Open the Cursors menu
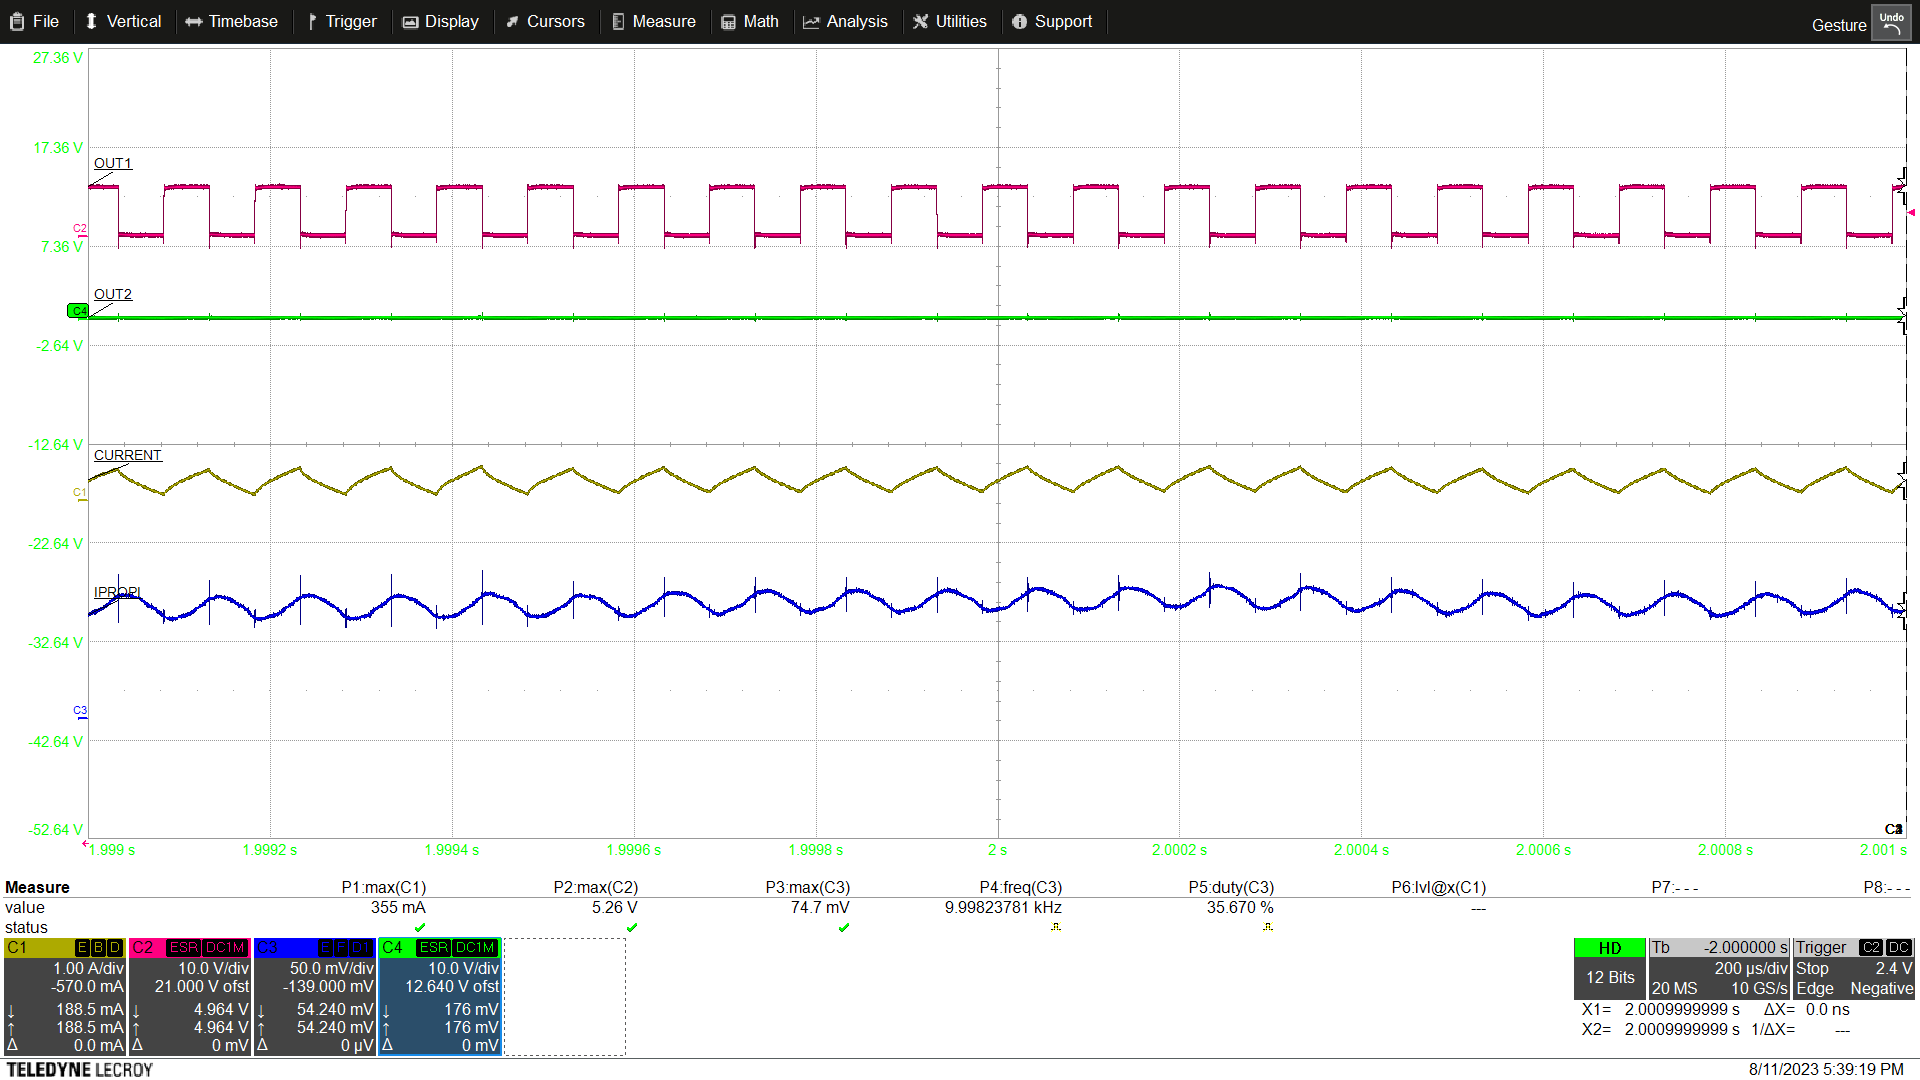Viewport: 1920px width, 1080px height. pos(545,22)
